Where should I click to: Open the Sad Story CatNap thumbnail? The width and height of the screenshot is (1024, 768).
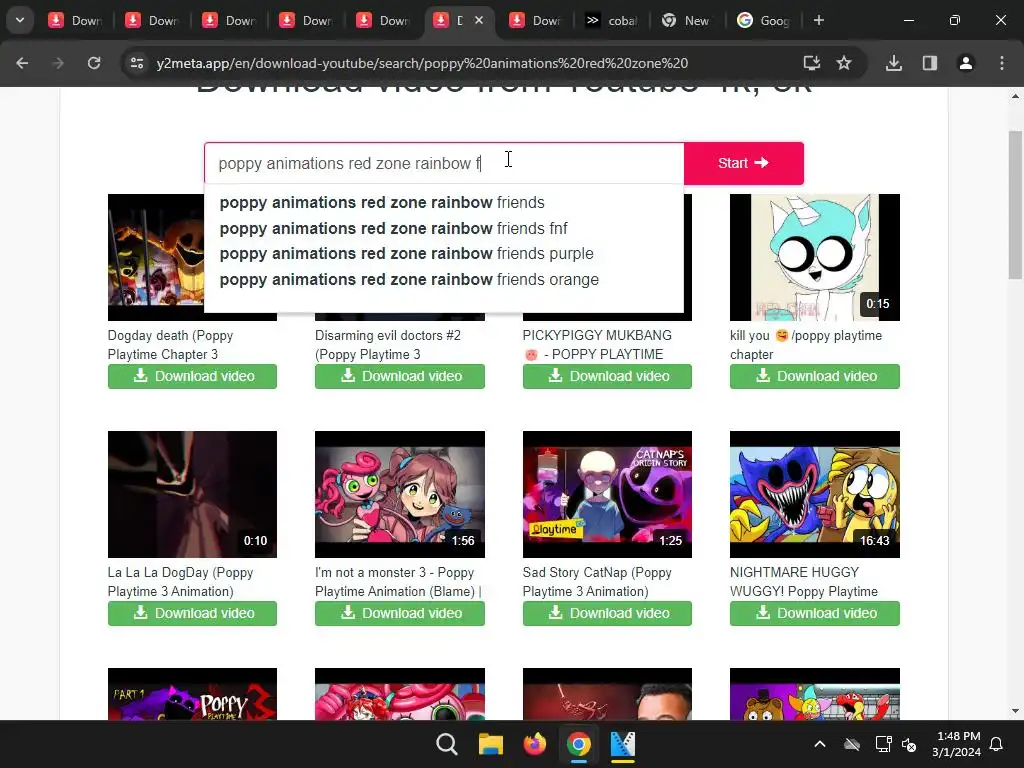click(x=607, y=494)
